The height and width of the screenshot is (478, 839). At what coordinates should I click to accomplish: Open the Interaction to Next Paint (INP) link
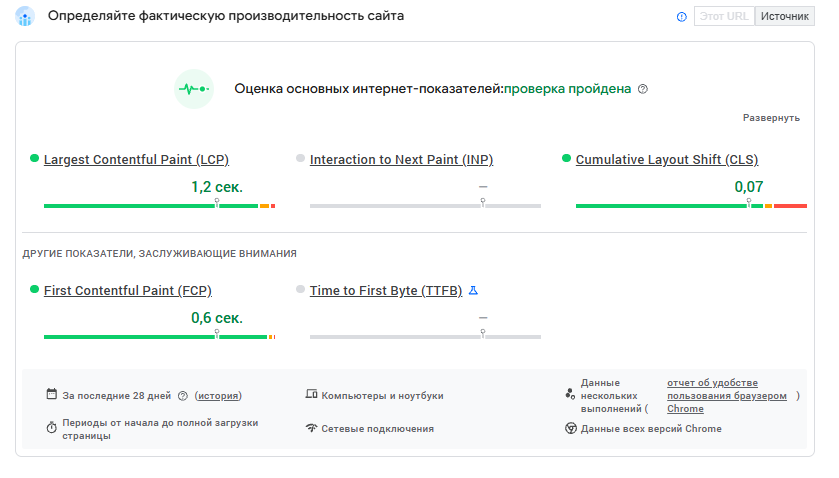tap(401, 159)
